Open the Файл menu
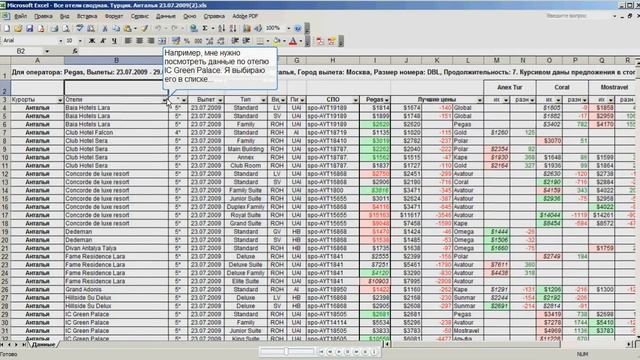Viewport: 640px width, 360px height. coord(20,16)
